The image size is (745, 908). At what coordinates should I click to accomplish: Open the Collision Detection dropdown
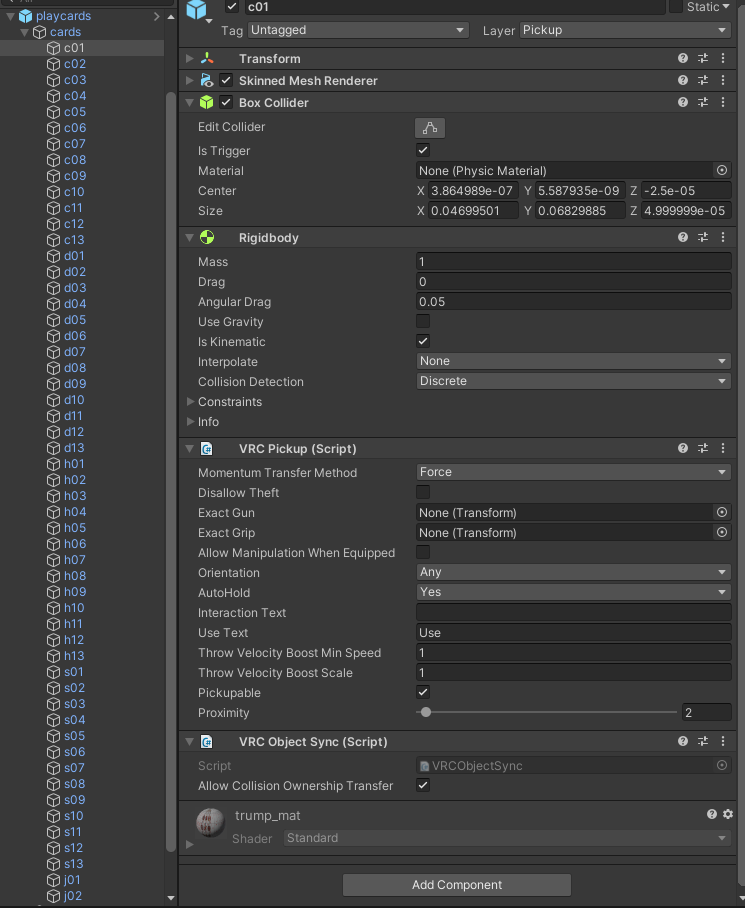573,381
